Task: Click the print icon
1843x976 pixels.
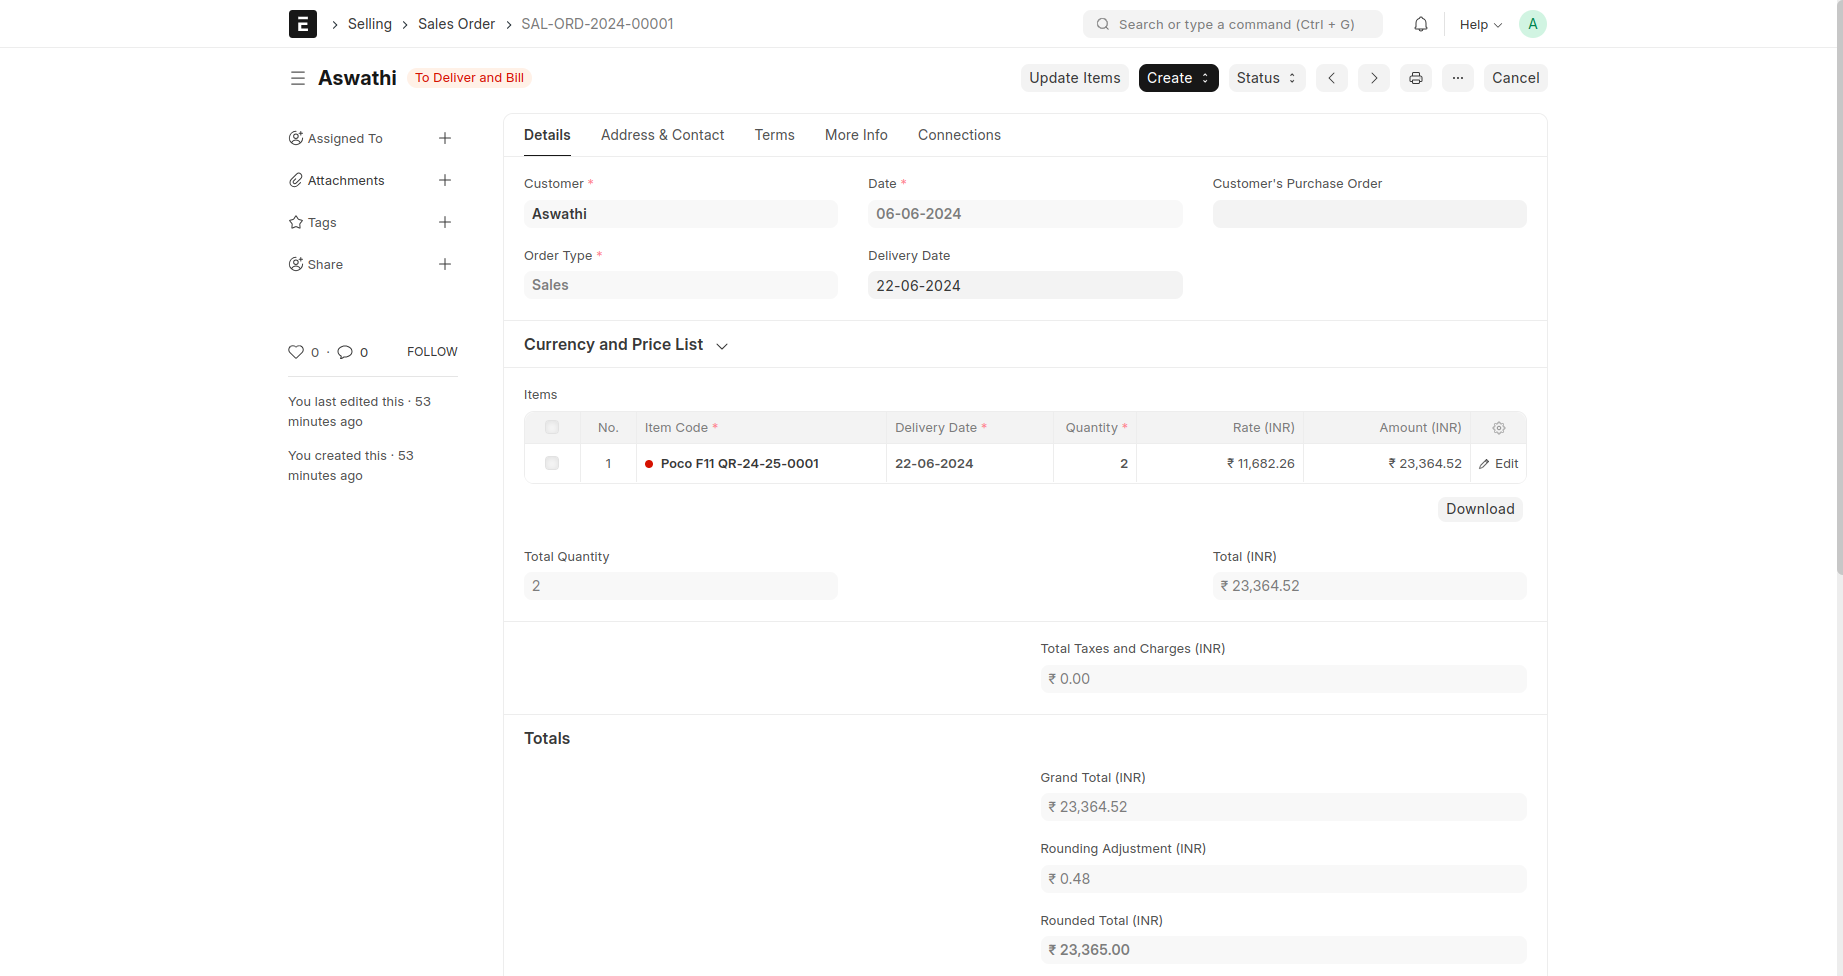Action: (x=1415, y=78)
